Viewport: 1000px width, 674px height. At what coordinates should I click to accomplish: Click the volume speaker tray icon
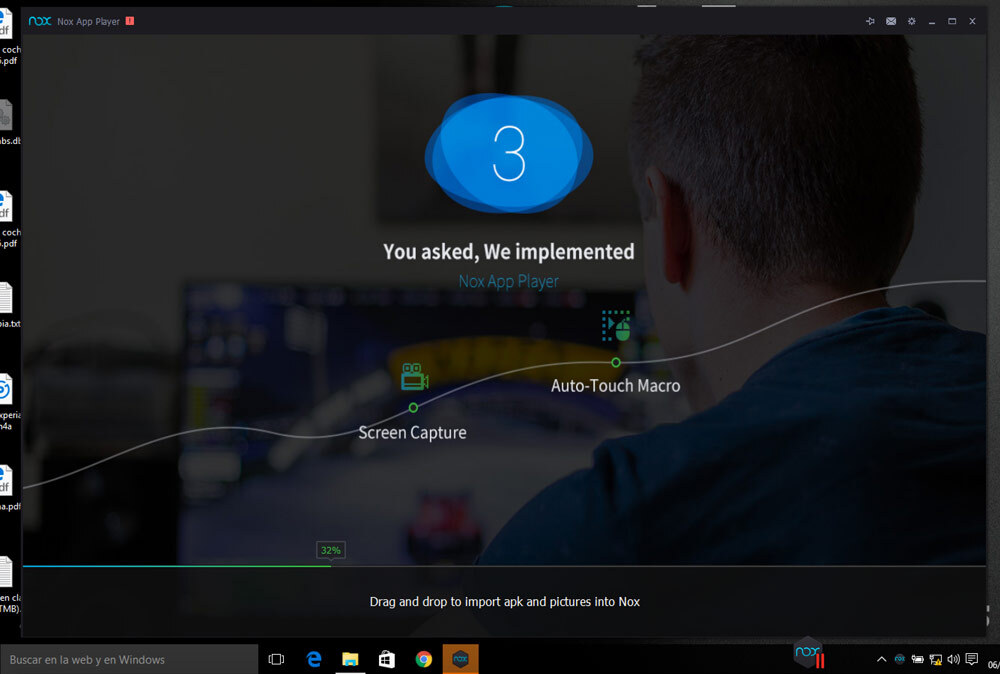coord(953,660)
